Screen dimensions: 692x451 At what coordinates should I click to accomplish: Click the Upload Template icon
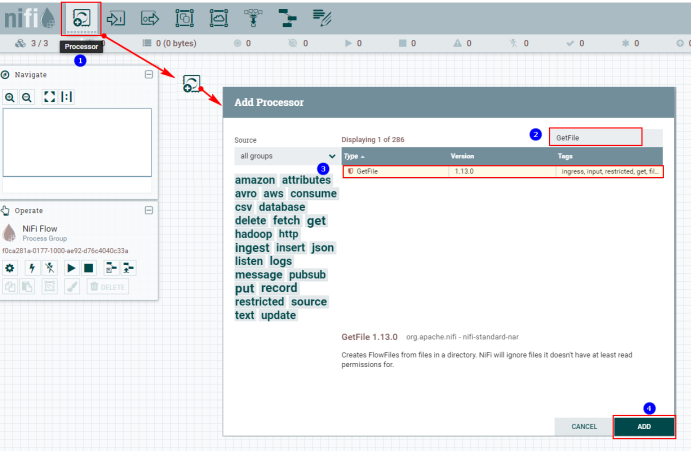pos(128,268)
